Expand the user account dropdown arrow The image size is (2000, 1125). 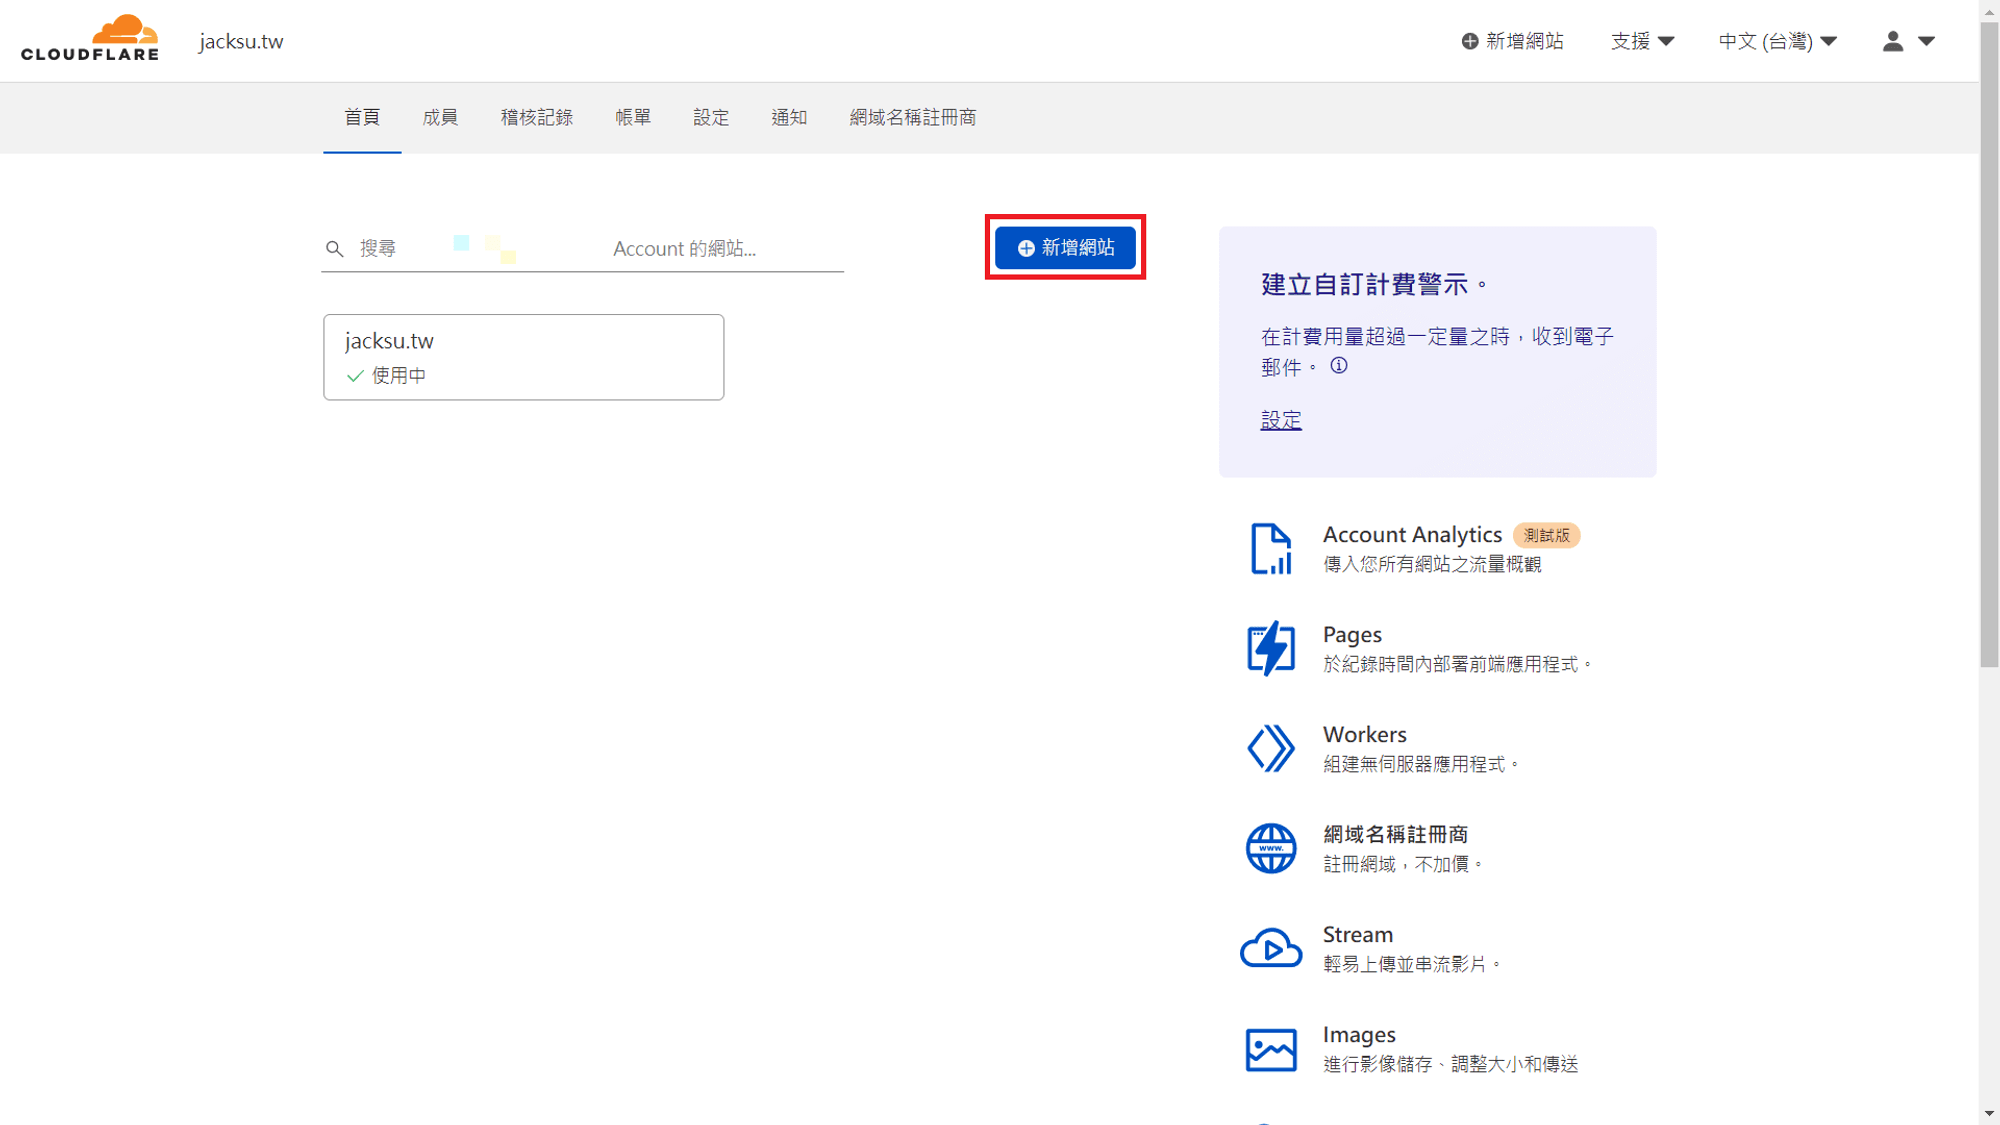tap(1926, 41)
